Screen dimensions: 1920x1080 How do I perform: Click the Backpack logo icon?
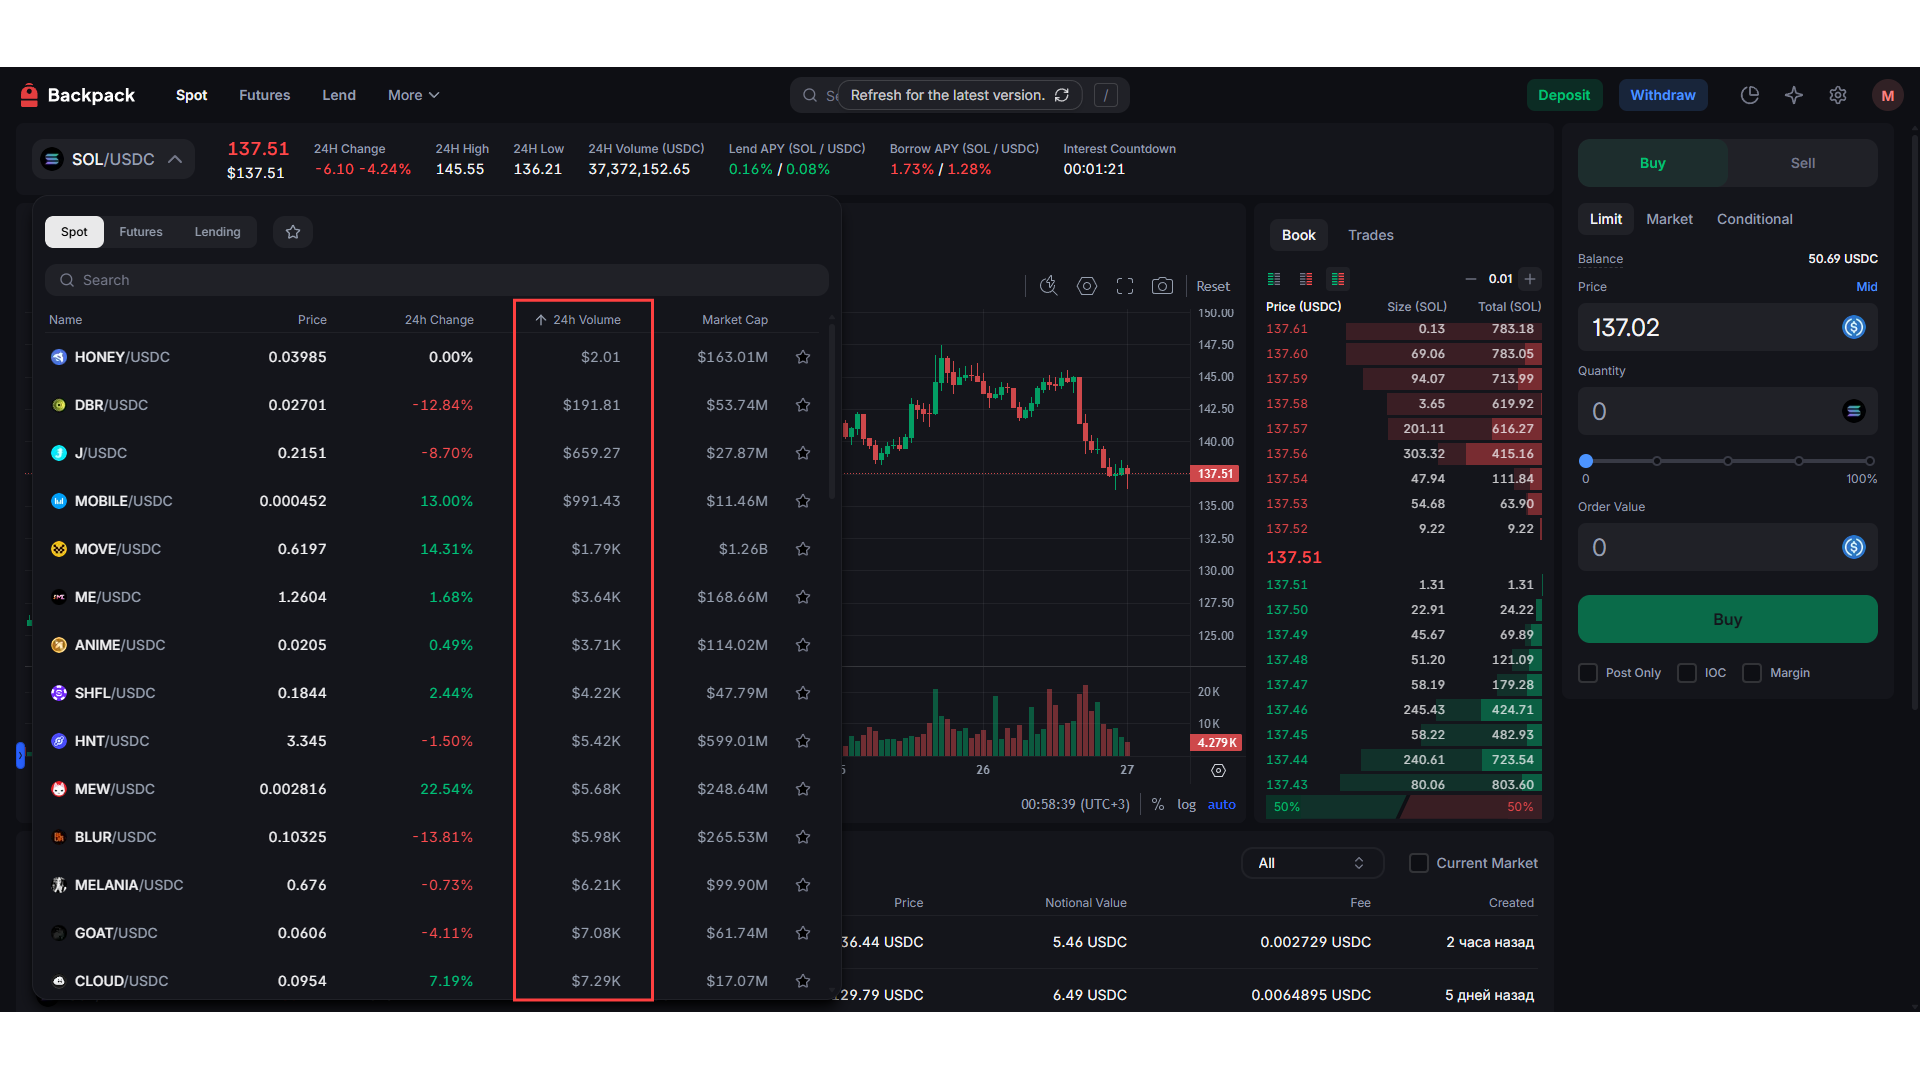click(29, 95)
